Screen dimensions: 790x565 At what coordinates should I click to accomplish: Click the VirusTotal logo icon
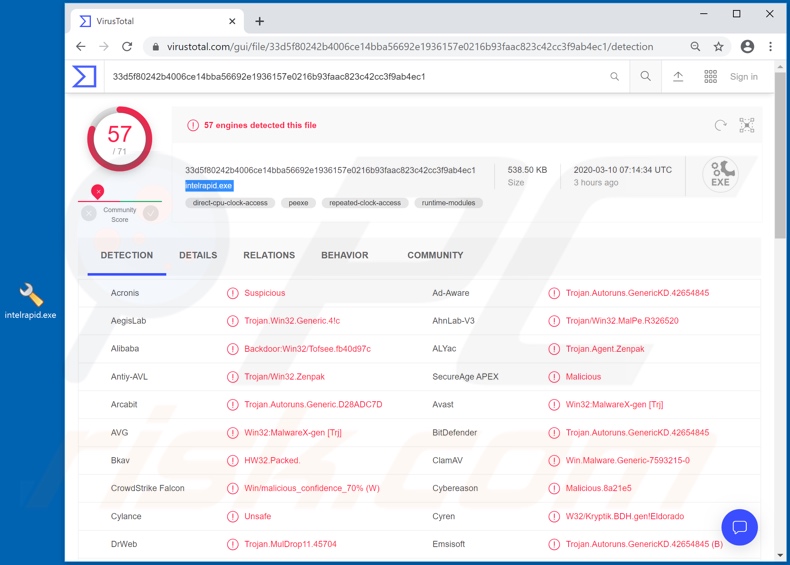(84, 77)
